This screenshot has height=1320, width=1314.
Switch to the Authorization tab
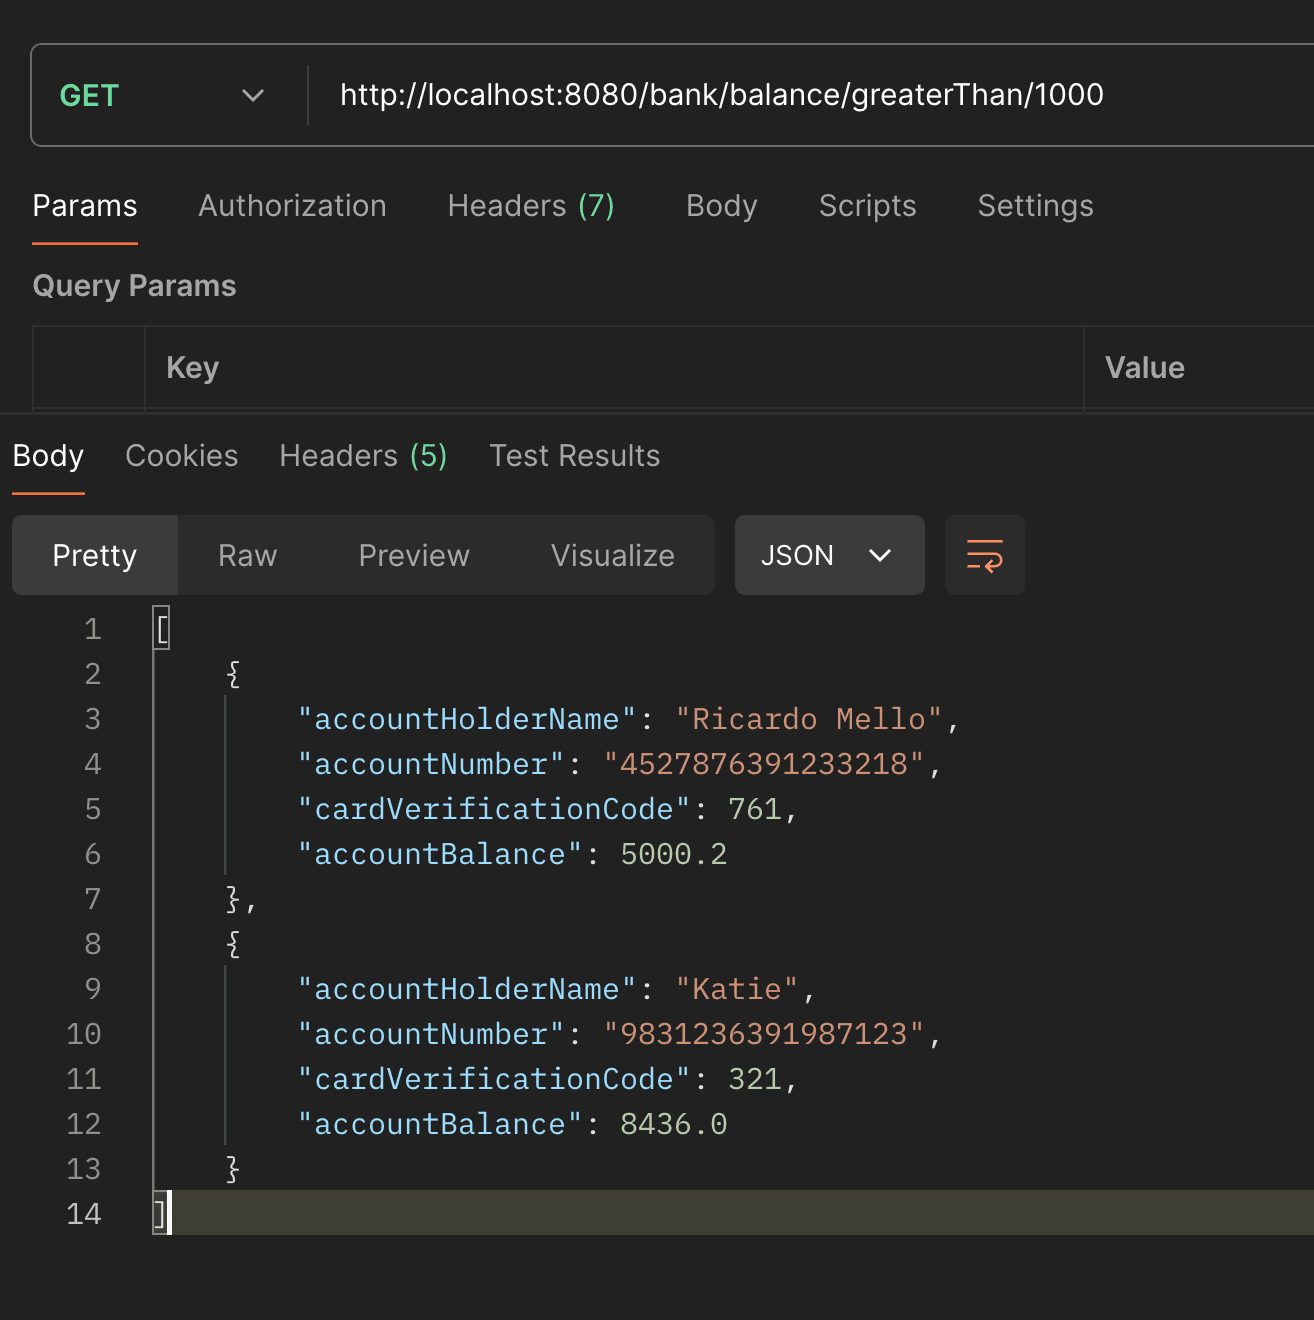292,206
